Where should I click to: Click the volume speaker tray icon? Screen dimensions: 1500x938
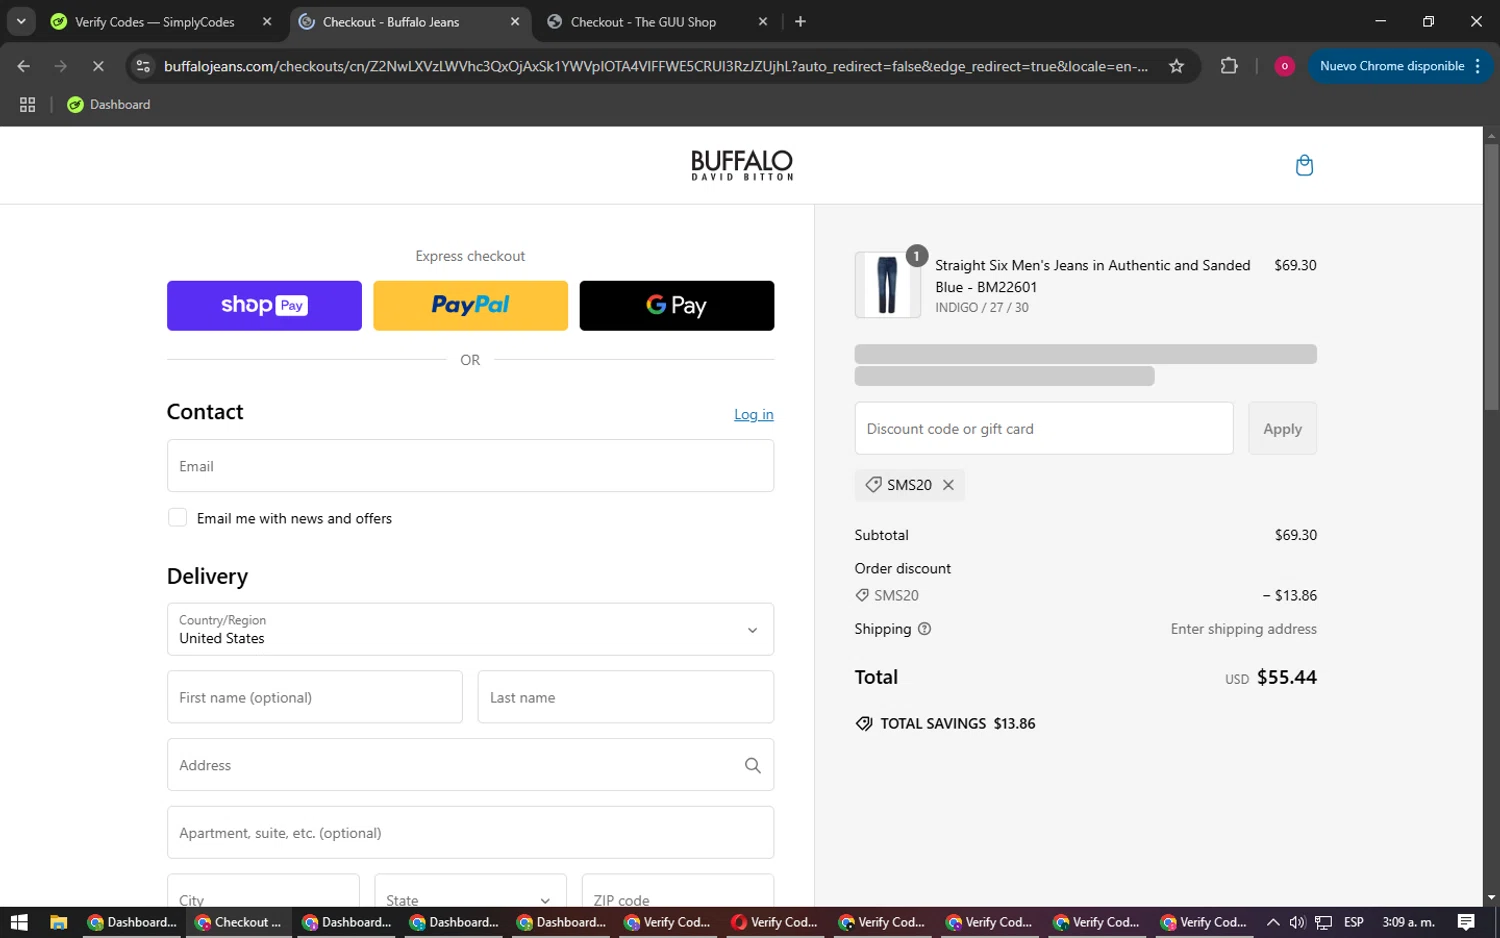click(x=1297, y=922)
